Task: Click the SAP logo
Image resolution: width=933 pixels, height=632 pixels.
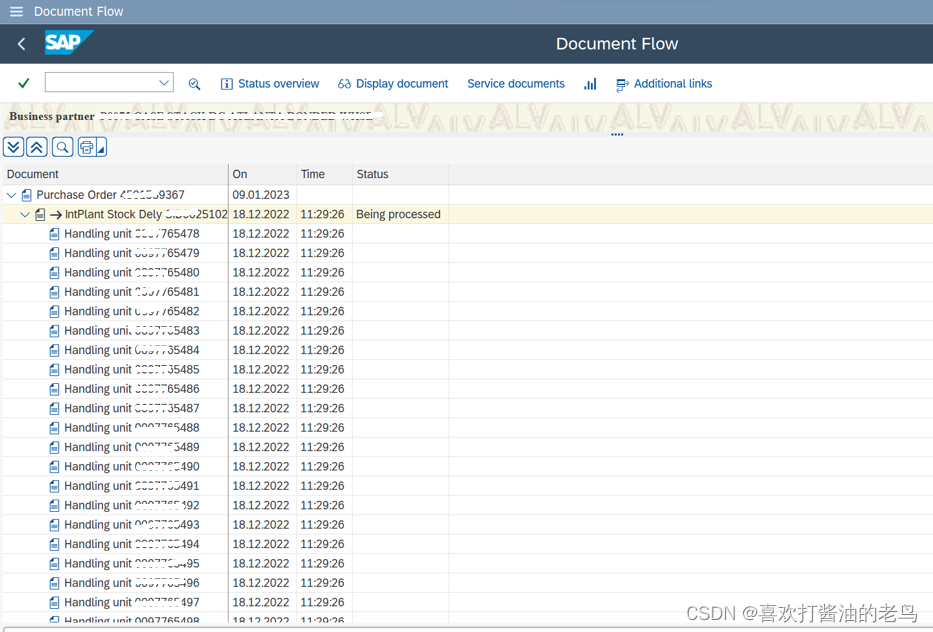Action: point(68,43)
